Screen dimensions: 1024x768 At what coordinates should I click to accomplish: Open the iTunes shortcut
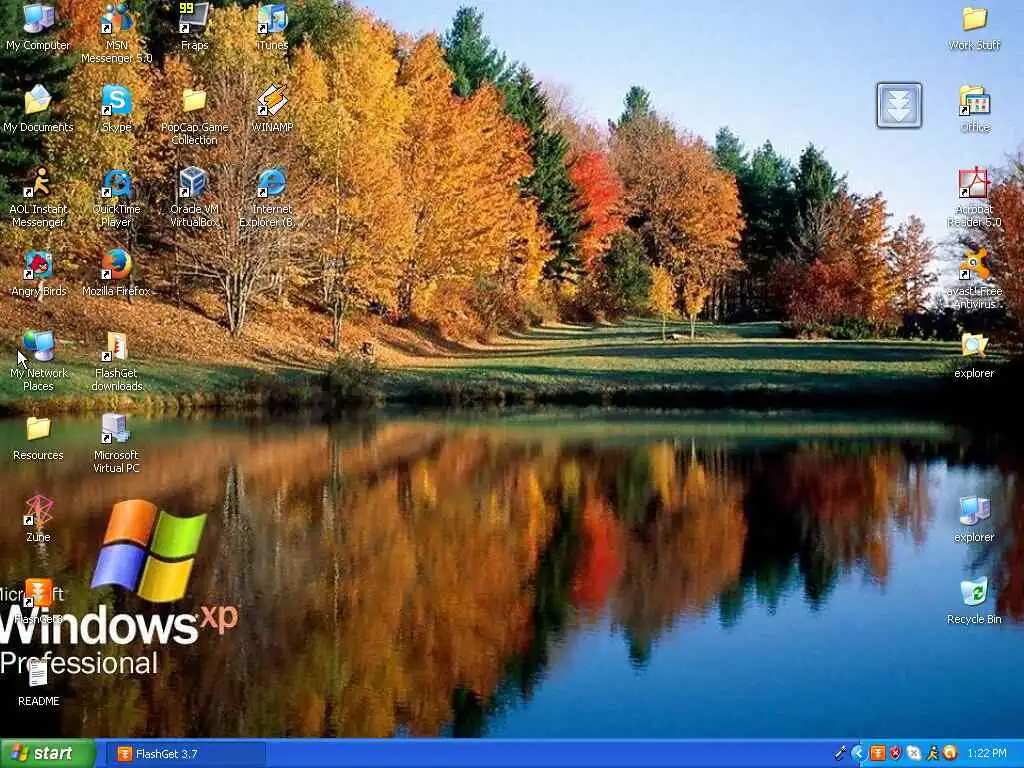click(272, 26)
